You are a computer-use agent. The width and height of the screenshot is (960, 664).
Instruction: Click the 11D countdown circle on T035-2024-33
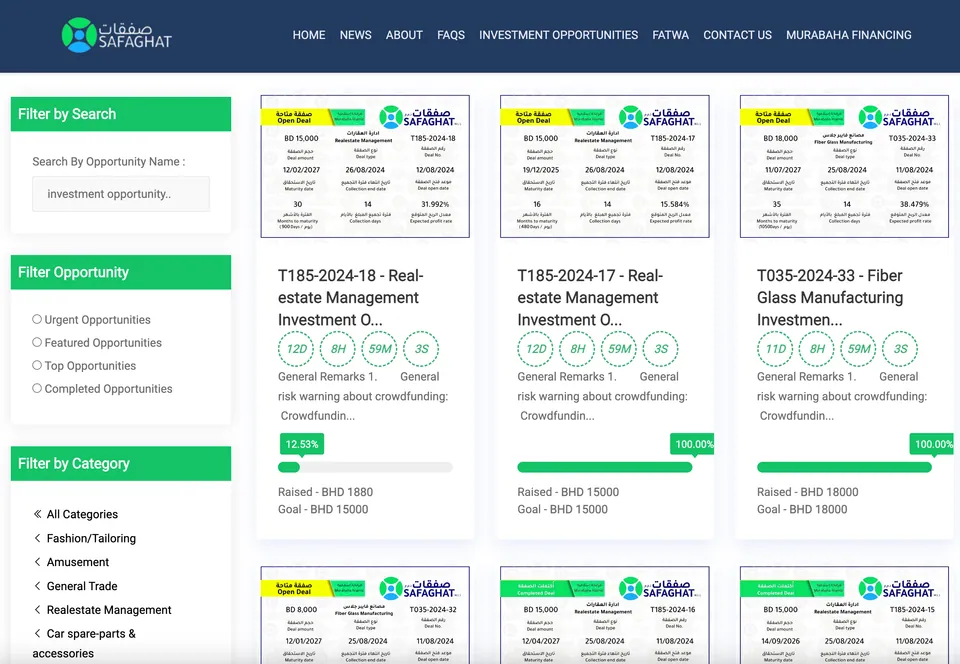[x=775, y=349]
